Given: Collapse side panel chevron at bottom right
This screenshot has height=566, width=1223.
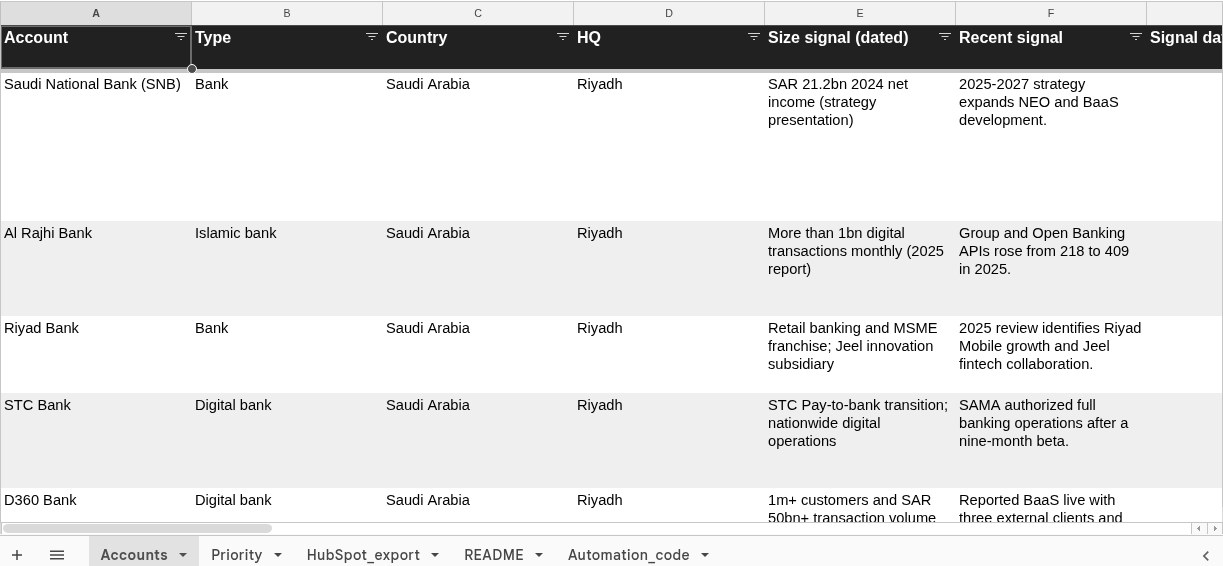Looking at the screenshot, I should 1206,556.
